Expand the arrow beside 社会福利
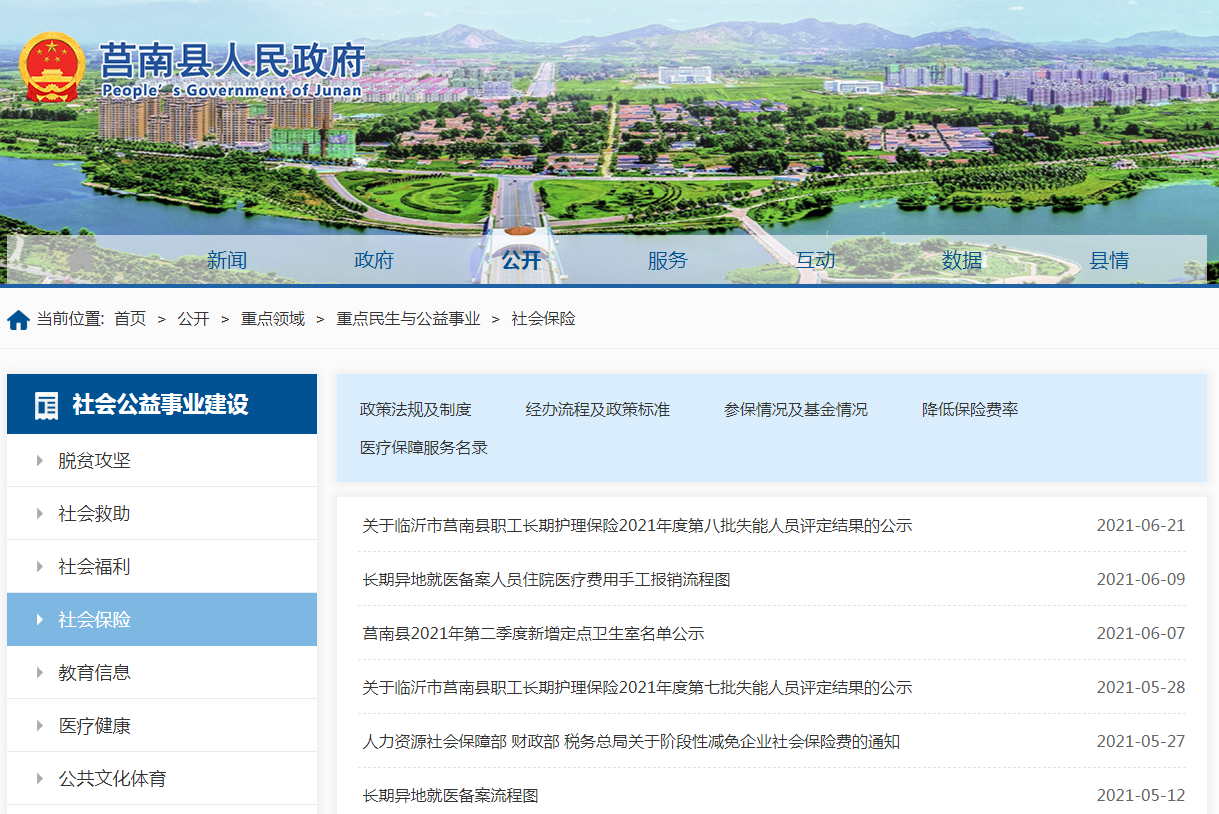This screenshot has width=1219, height=814. click(x=40, y=567)
